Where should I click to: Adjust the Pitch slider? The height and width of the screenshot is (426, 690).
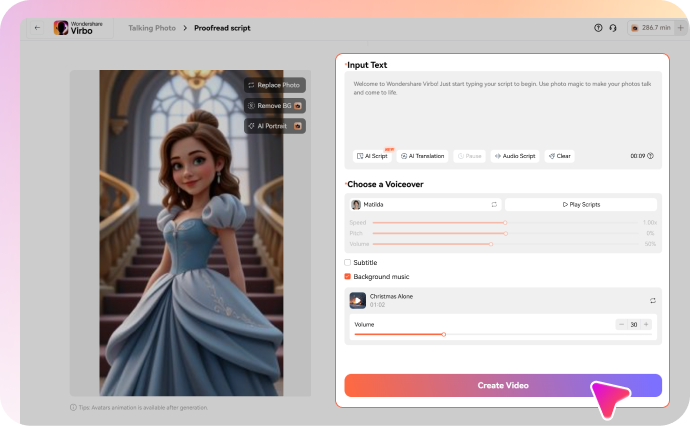[x=506, y=233]
